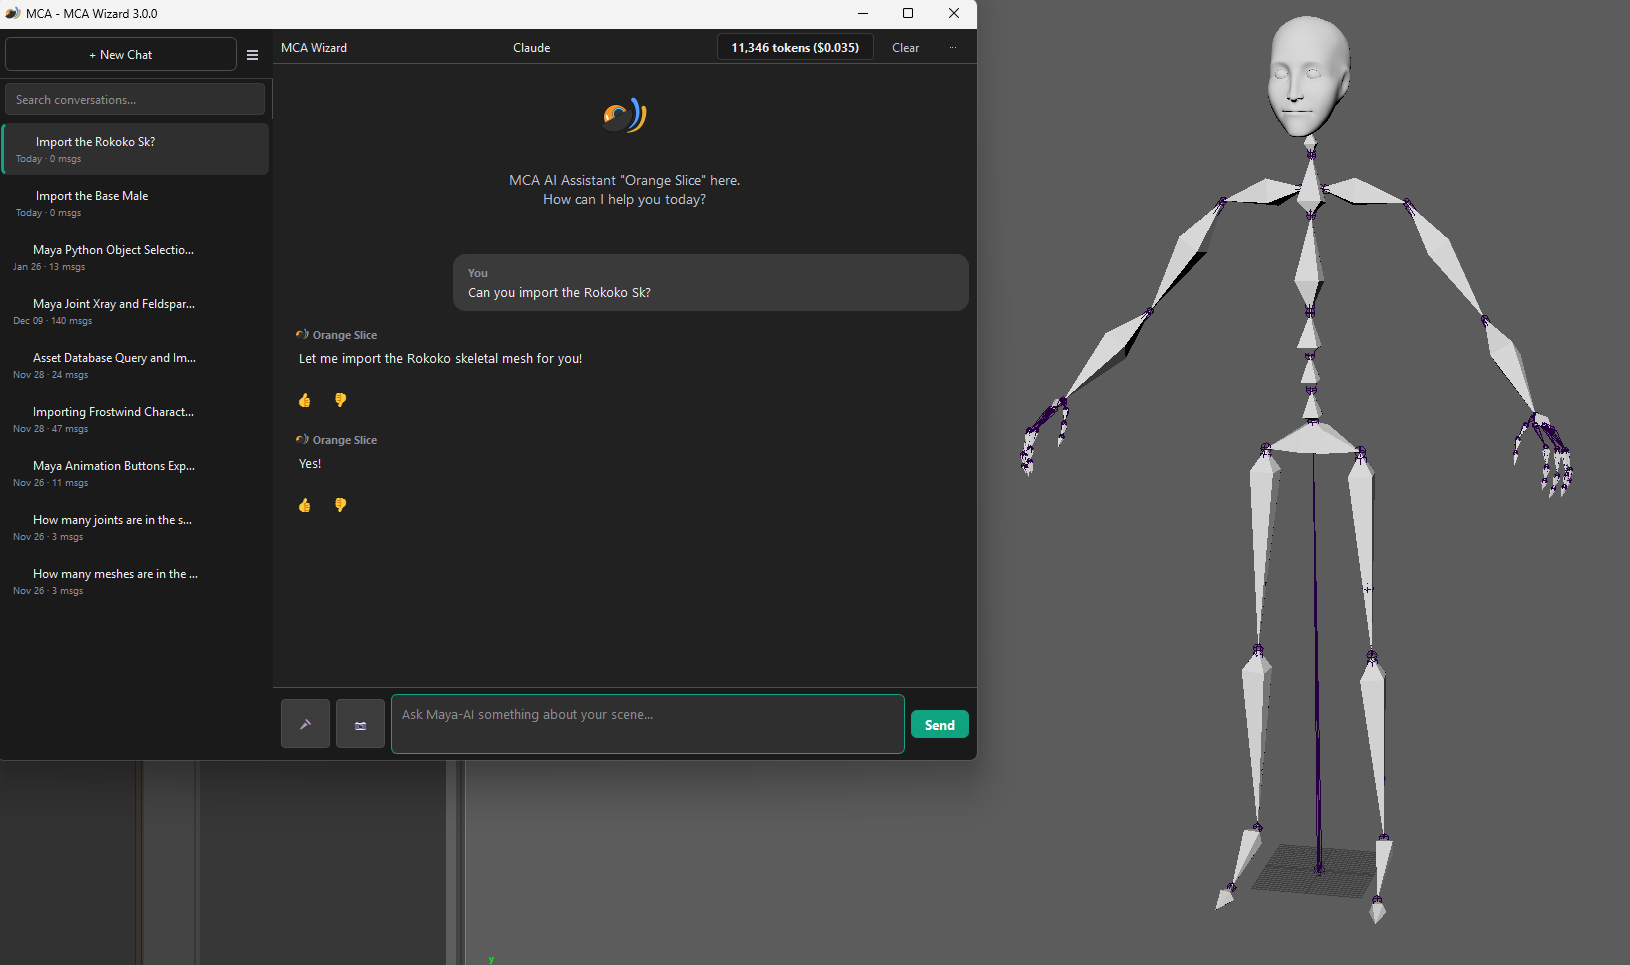Click the Clear button in the header
Viewport: 1630px width, 965px height.
pos(905,47)
